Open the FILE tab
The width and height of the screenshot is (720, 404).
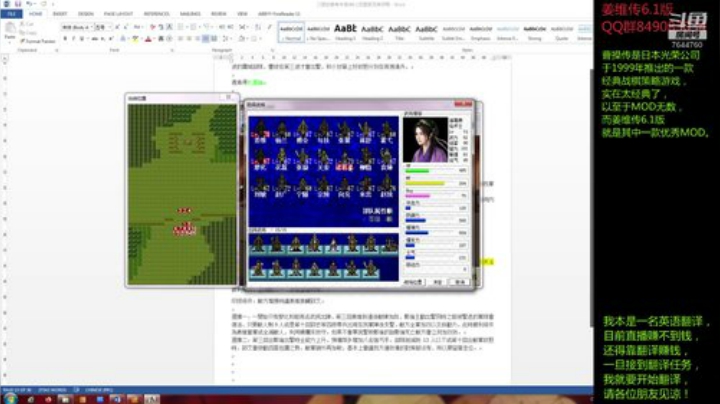point(11,14)
